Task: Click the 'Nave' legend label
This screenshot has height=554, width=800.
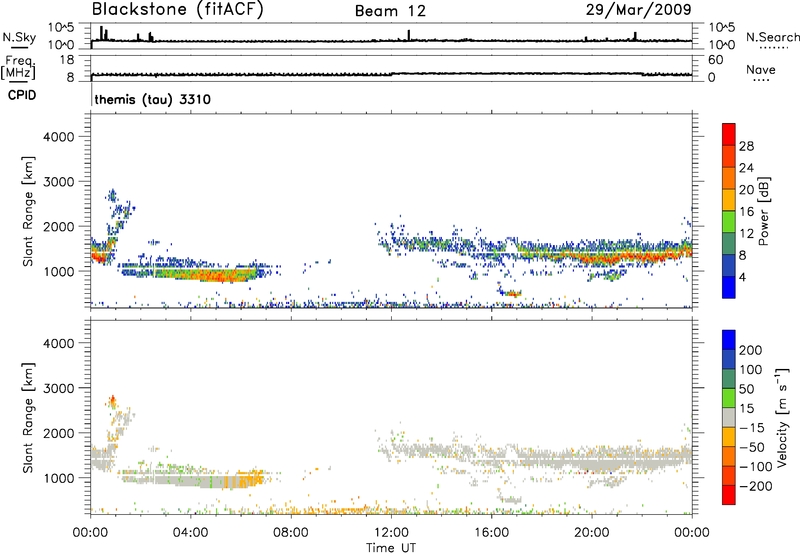Action: point(761,69)
